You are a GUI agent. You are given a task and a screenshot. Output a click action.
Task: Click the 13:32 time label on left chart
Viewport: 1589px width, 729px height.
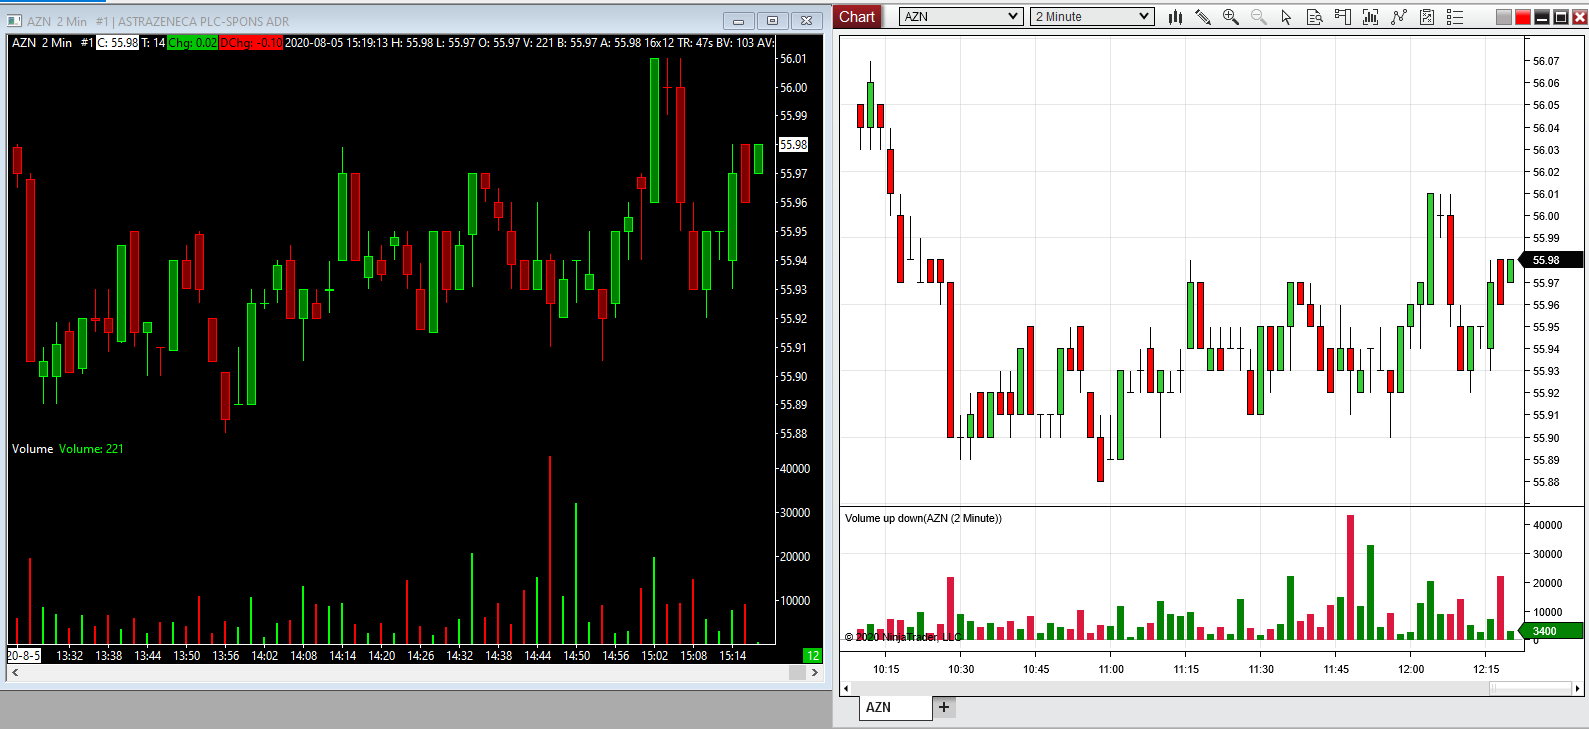[x=70, y=656]
